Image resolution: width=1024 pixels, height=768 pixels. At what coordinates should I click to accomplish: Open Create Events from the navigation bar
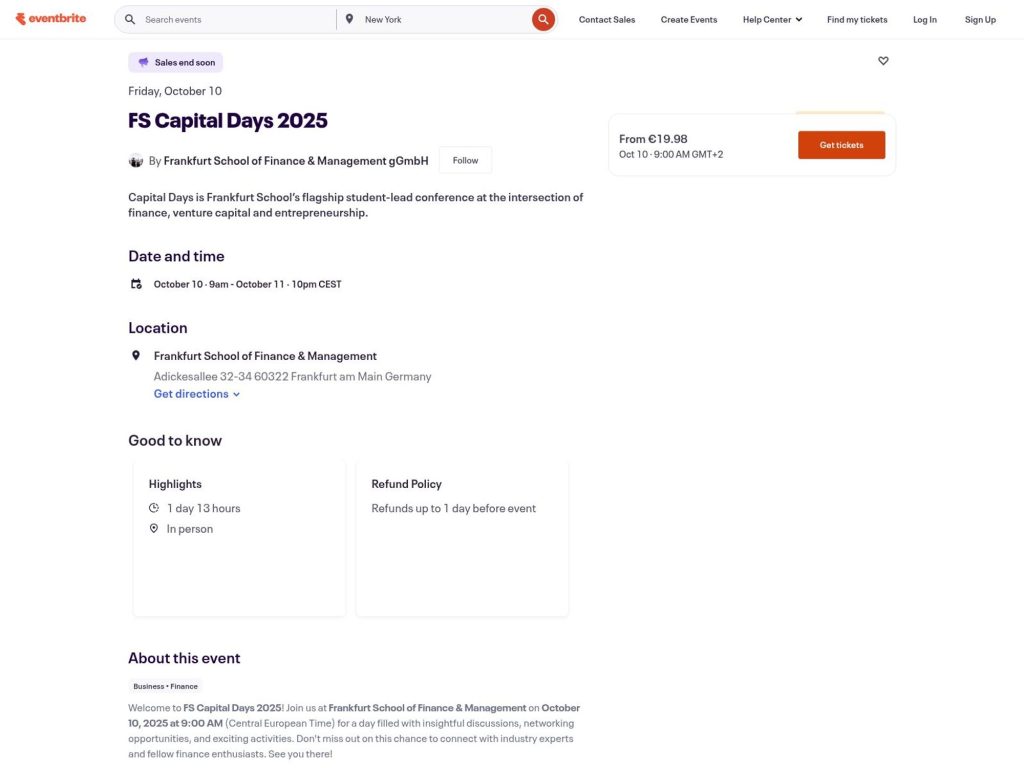pyautogui.click(x=688, y=18)
